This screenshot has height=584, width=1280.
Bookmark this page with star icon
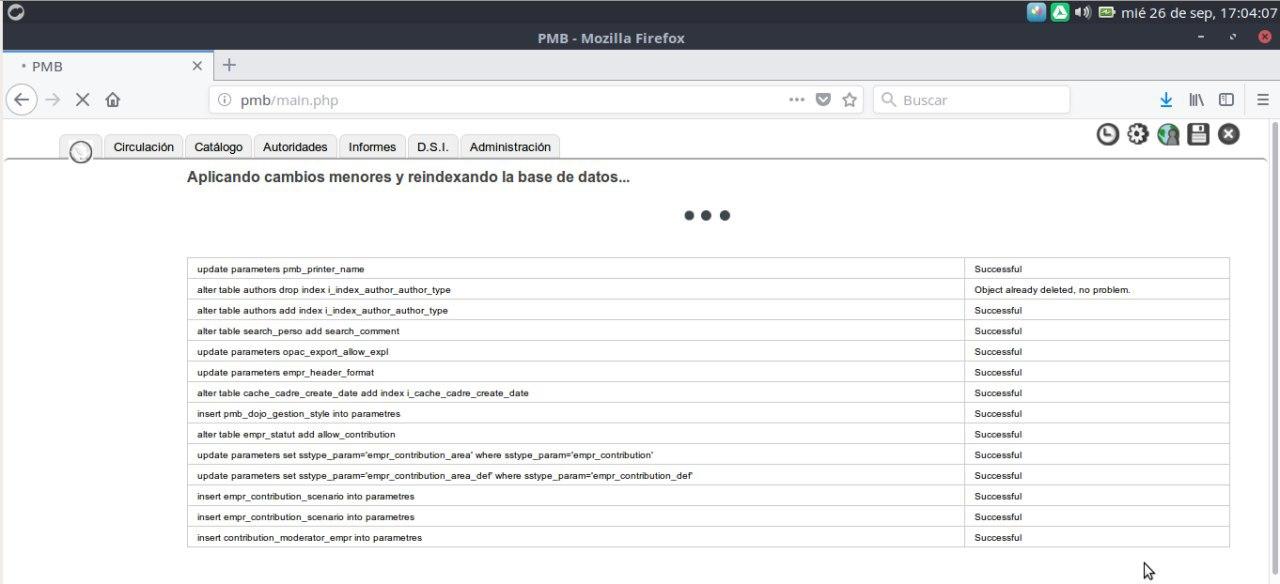850,100
